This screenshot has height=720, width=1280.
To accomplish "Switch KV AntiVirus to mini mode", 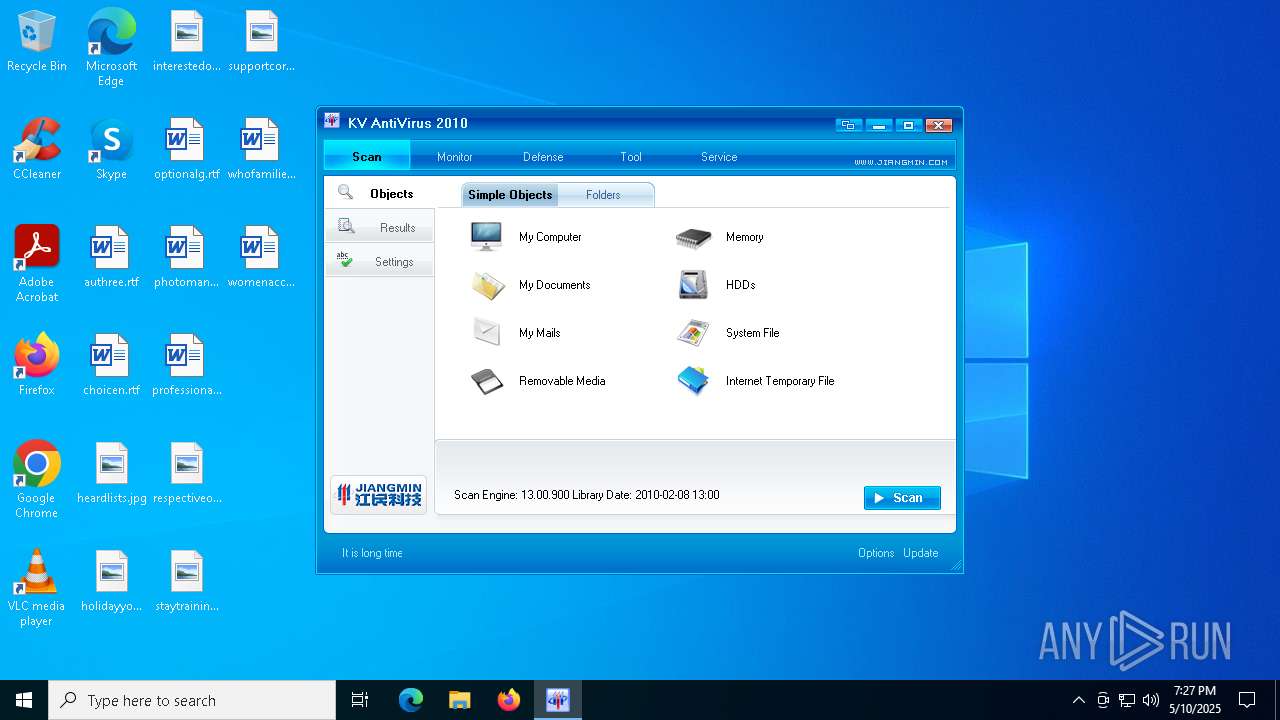I will (x=848, y=125).
